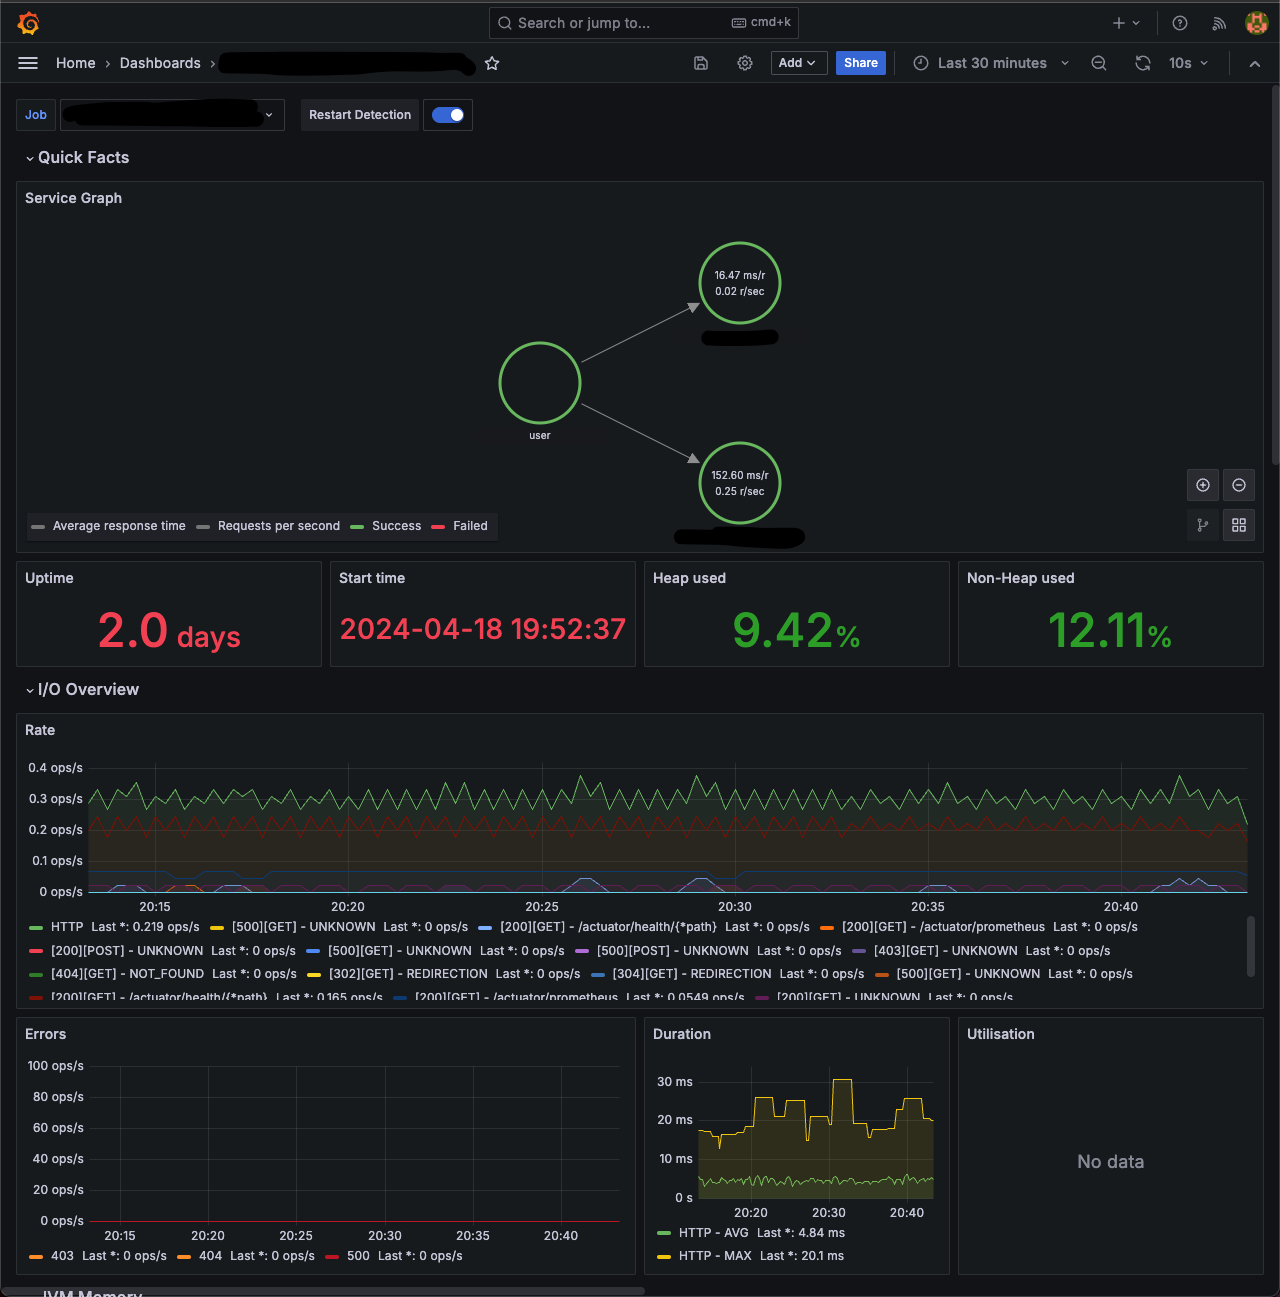Switch service graph to grid layout

point(1239,525)
